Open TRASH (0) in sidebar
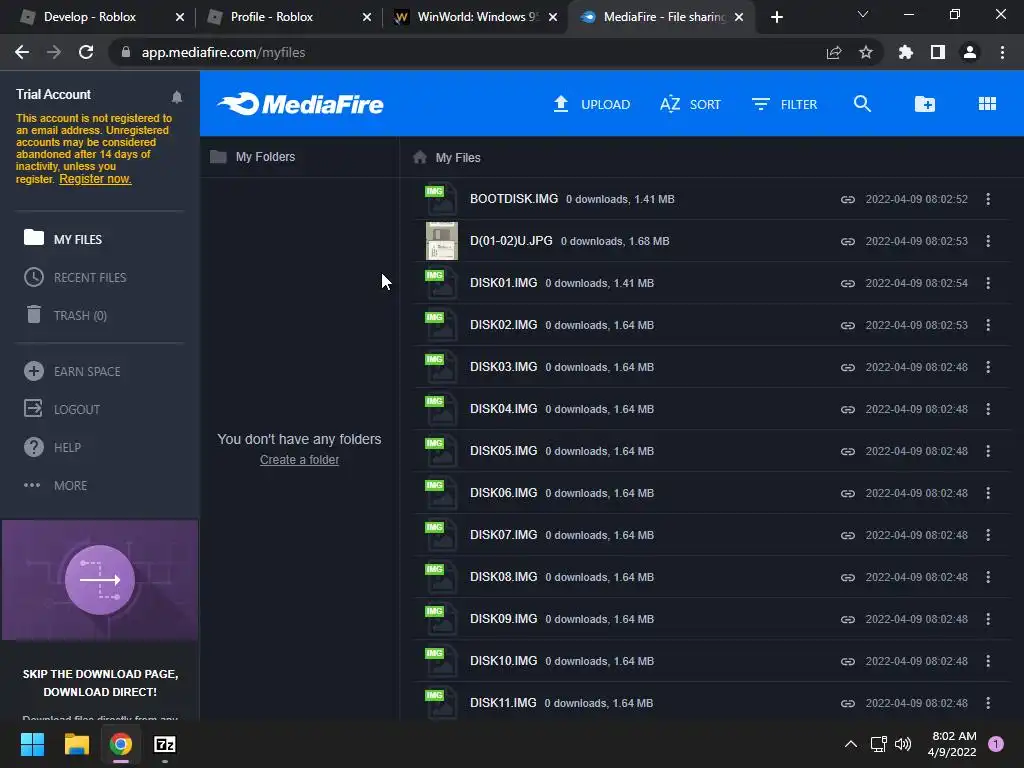Screen dimensions: 1024x768 (x=65, y=315)
